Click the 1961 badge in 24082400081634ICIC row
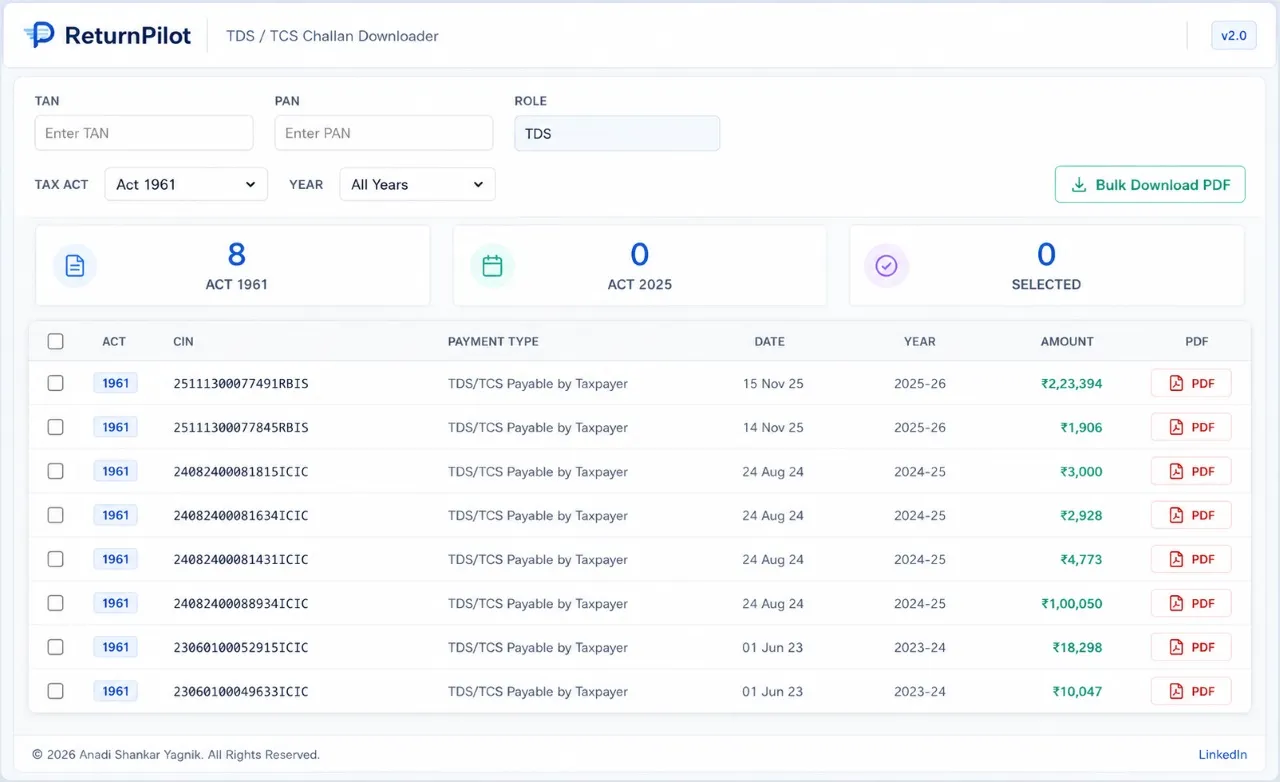This screenshot has height=782, width=1280. coord(116,515)
